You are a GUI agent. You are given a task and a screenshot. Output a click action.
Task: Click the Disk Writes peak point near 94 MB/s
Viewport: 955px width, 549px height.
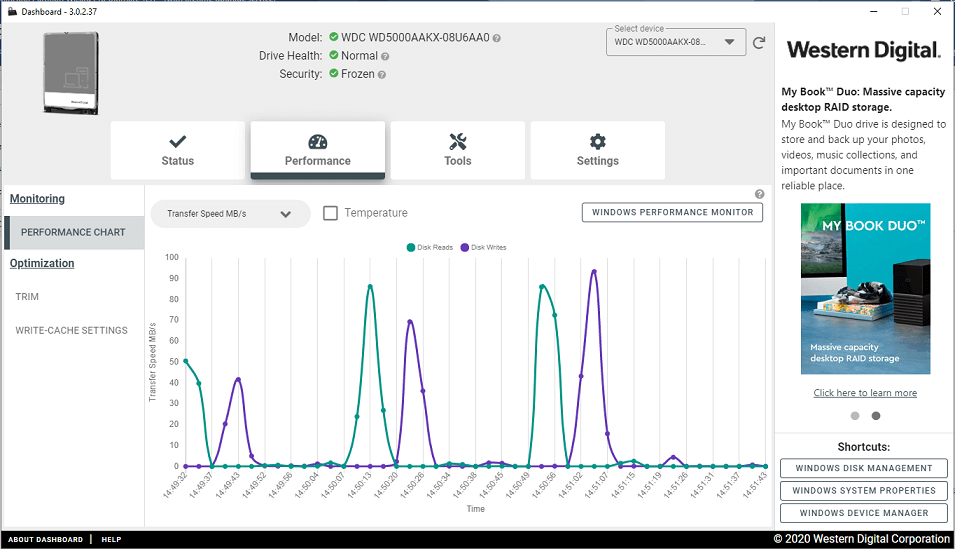[594, 272]
